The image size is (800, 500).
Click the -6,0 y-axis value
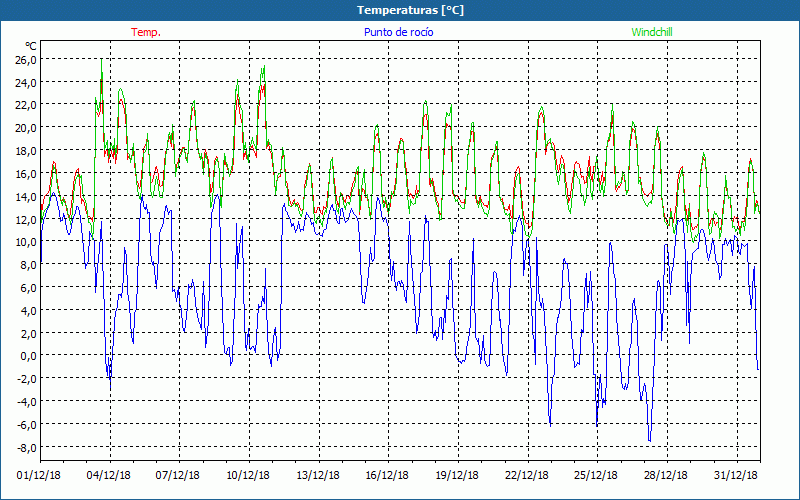[27, 424]
